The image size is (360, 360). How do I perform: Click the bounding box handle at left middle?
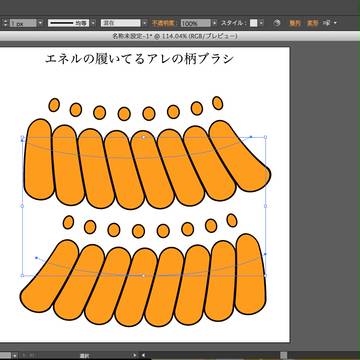click(x=22, y=206)
